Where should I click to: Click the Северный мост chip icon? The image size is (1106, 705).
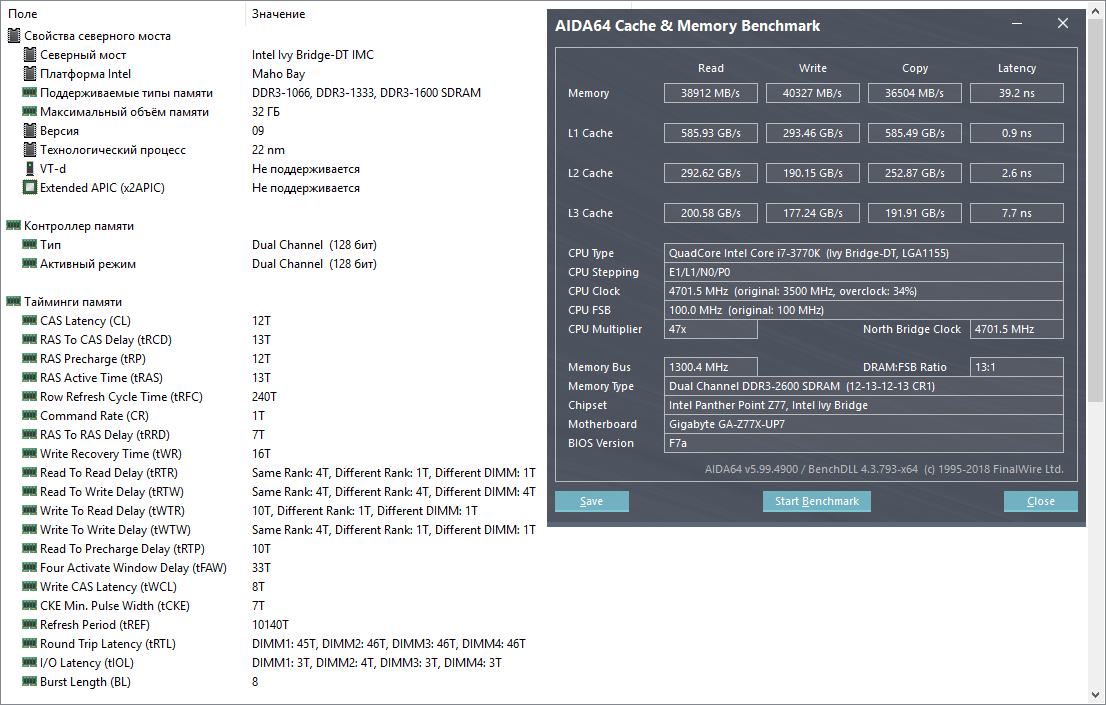30,54
